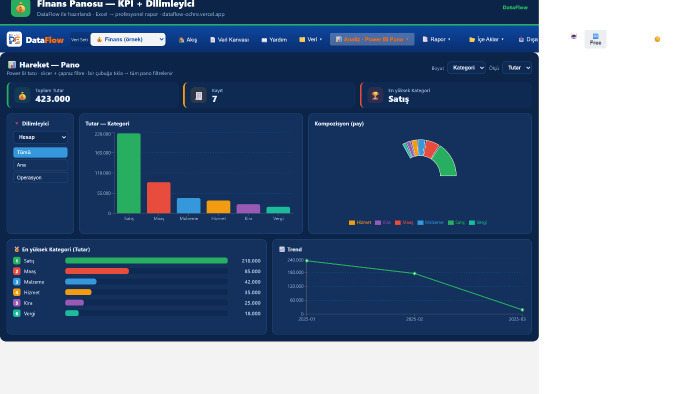Viewport: 700px width, 394px height.
Task: Click the purple Kira bar in bar chart
Action: click(x=248, y=209)
